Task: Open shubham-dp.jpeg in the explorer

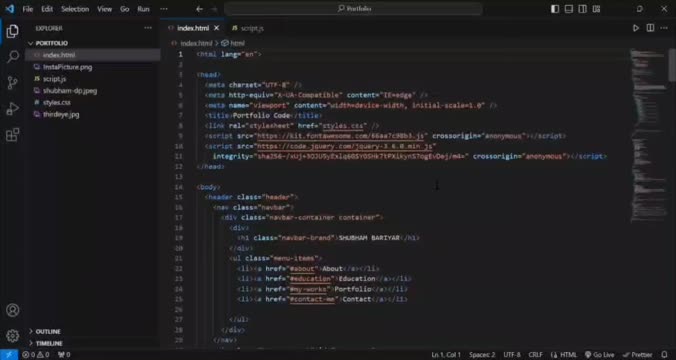Action: click(x=70, y=91)
